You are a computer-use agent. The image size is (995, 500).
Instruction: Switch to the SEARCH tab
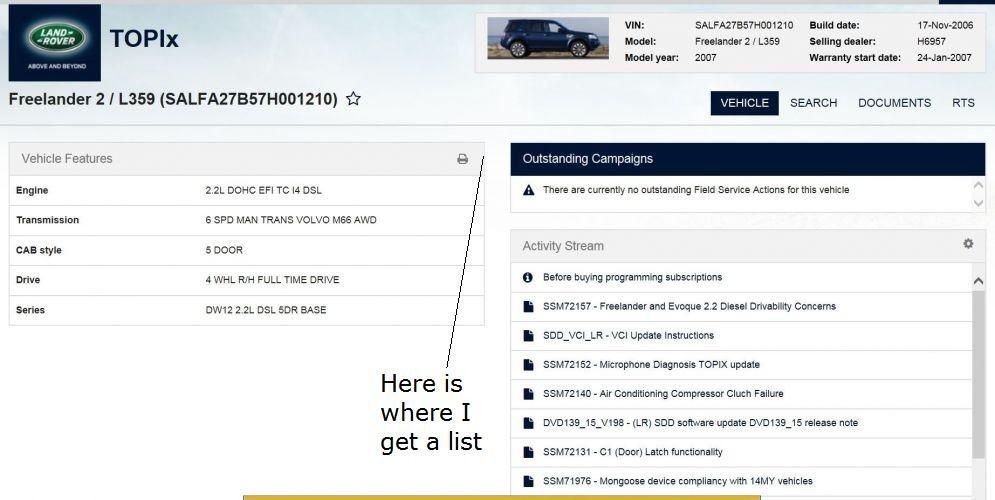click(814, 103)
